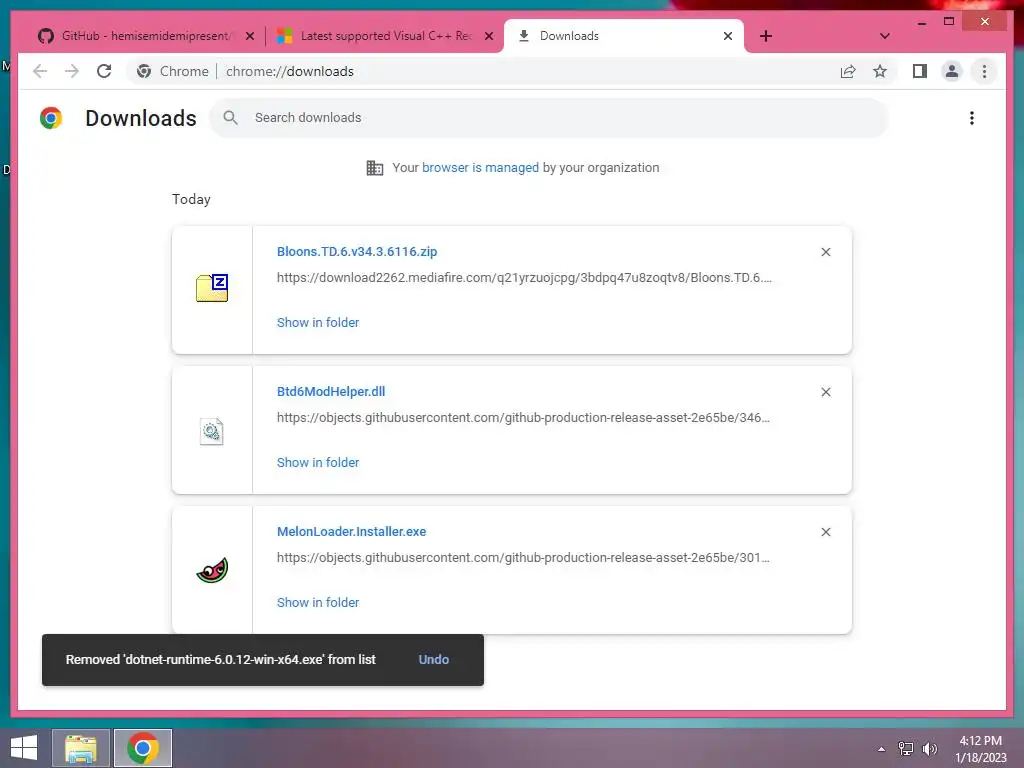This screenshot has width=1024, height=768.
Task: Expand the tab search chevron
Action: click(884, 36)
